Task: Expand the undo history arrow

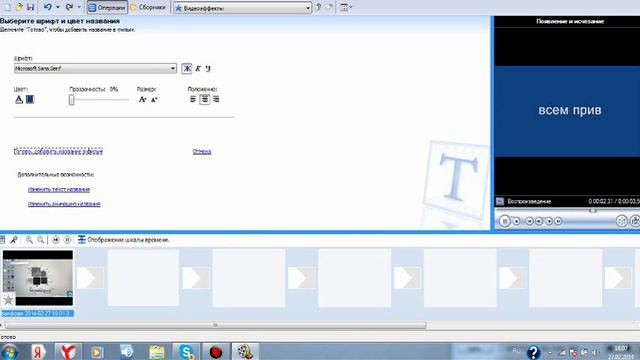Action: (x=58, y=7)
